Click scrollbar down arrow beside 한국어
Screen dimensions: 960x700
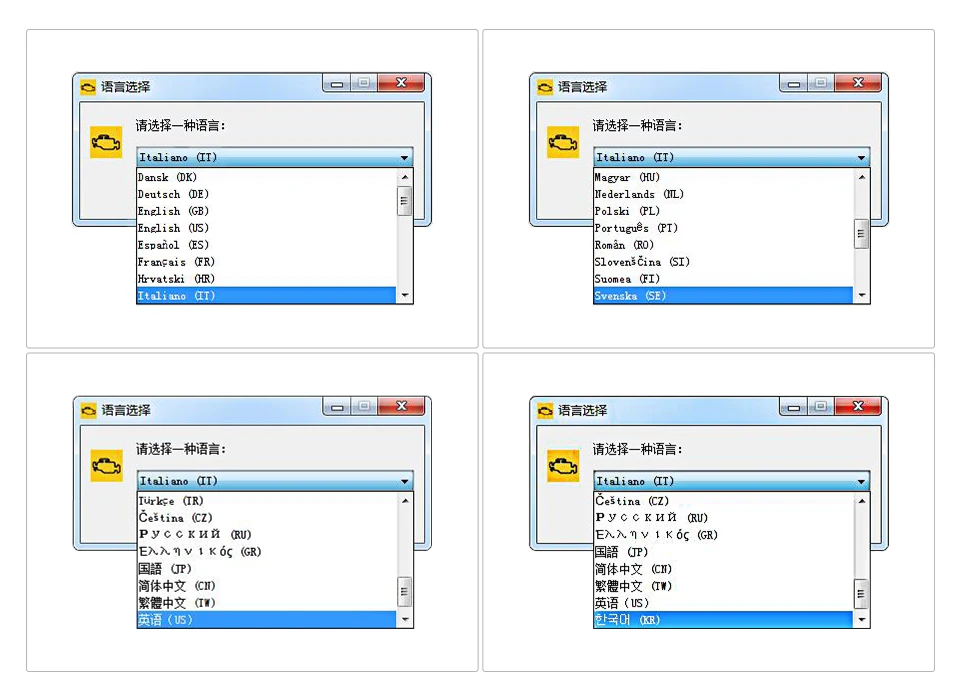coord(861,619)
